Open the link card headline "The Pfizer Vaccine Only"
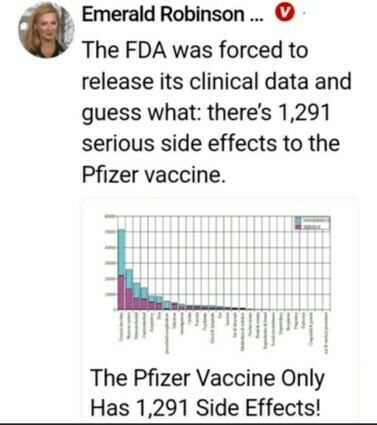The height and width of the screenshot is (425, 377). coord(207,378)
